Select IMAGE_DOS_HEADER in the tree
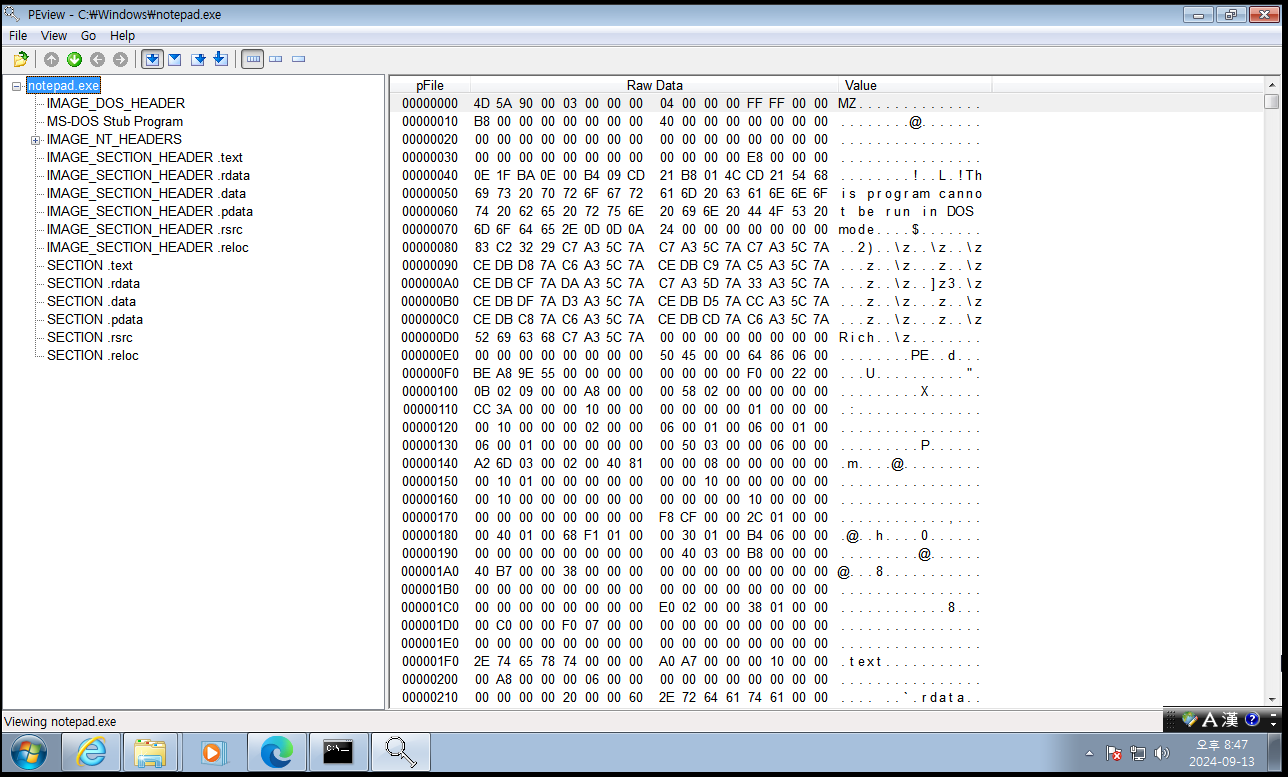The image size is (1288, 777). point(116,103)
